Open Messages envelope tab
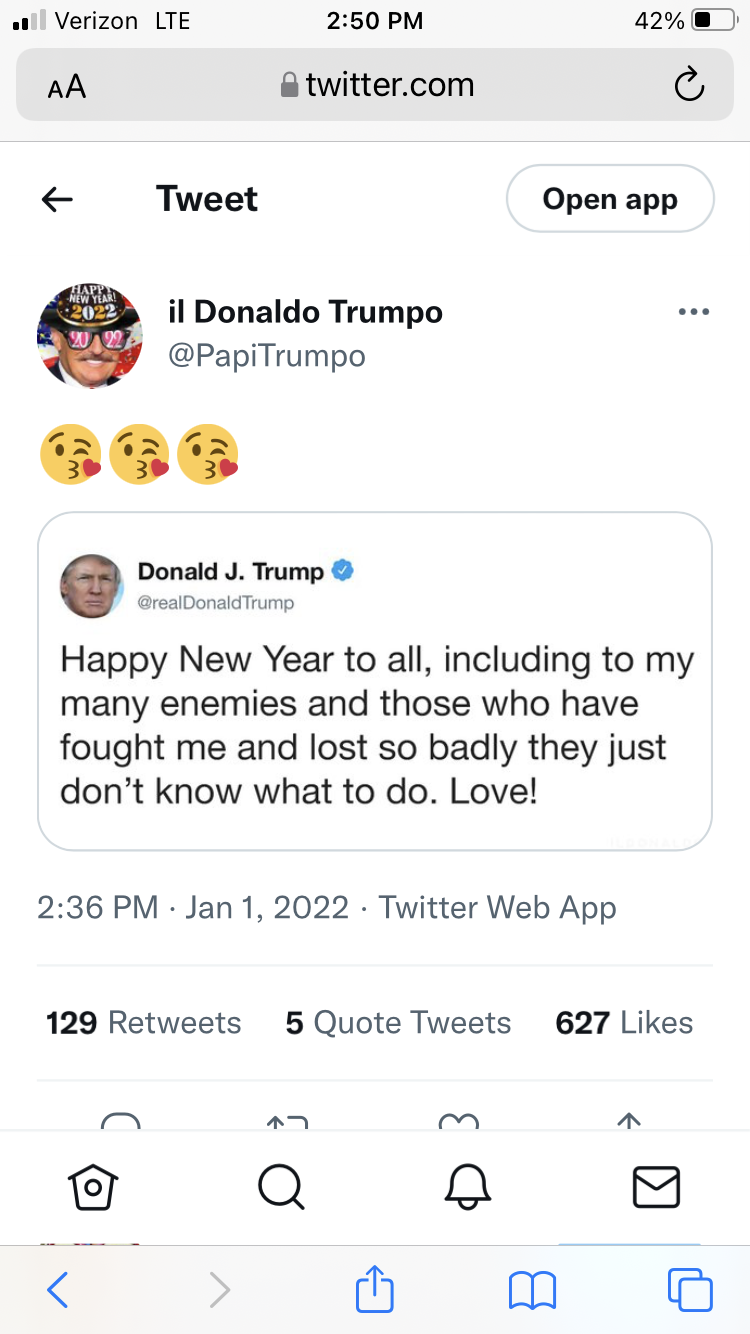 coord(656,1187)
